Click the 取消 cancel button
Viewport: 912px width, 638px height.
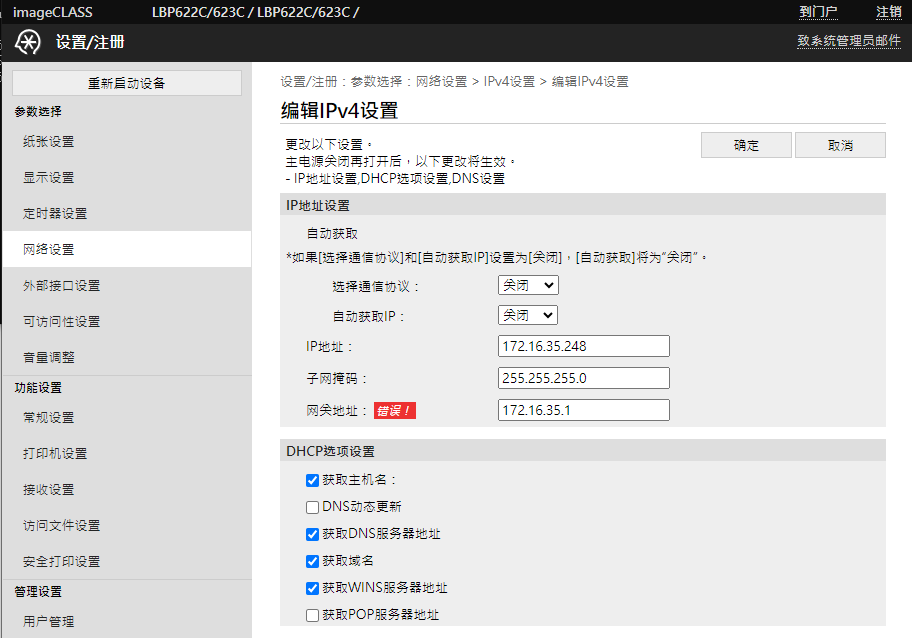pyautogui.click(x=840, y=145)
